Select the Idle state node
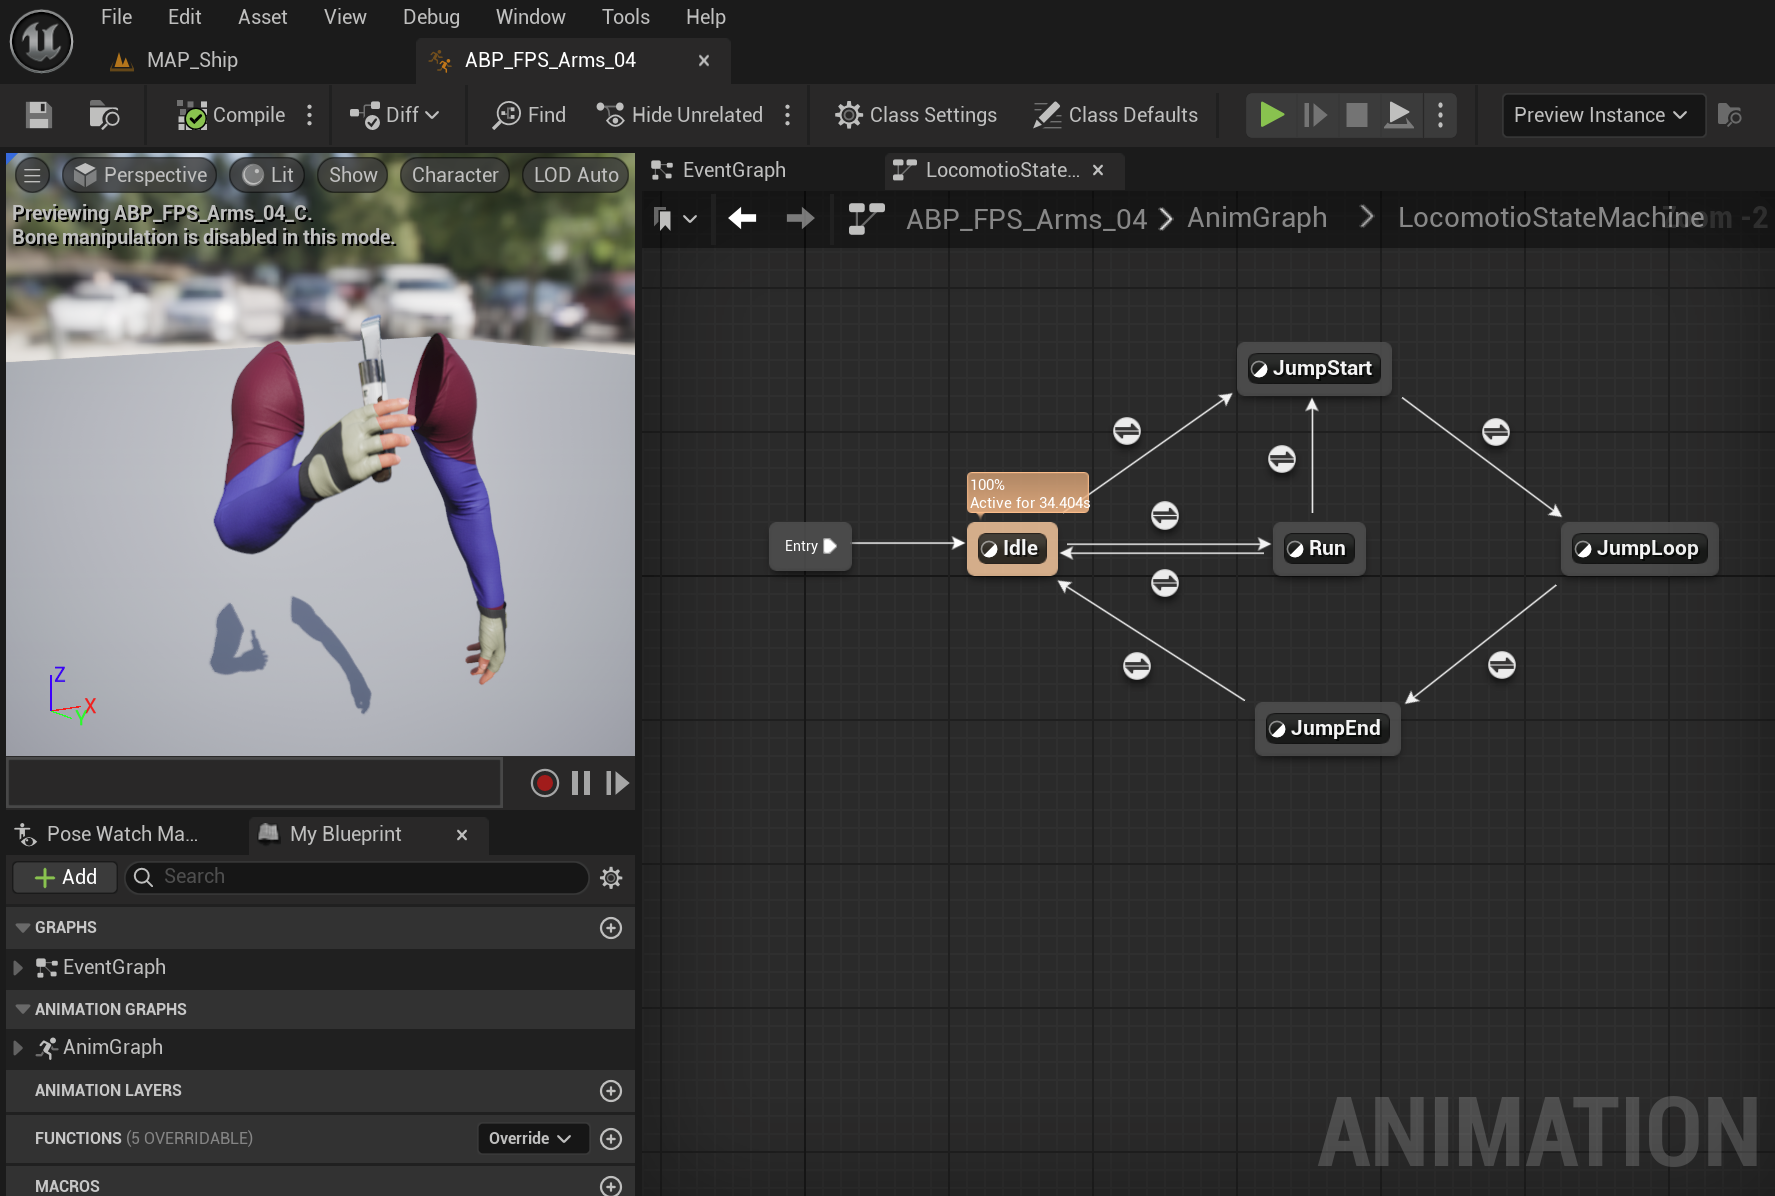The width and height of the screenshot is (1775, 1196). coord(1012,548)
